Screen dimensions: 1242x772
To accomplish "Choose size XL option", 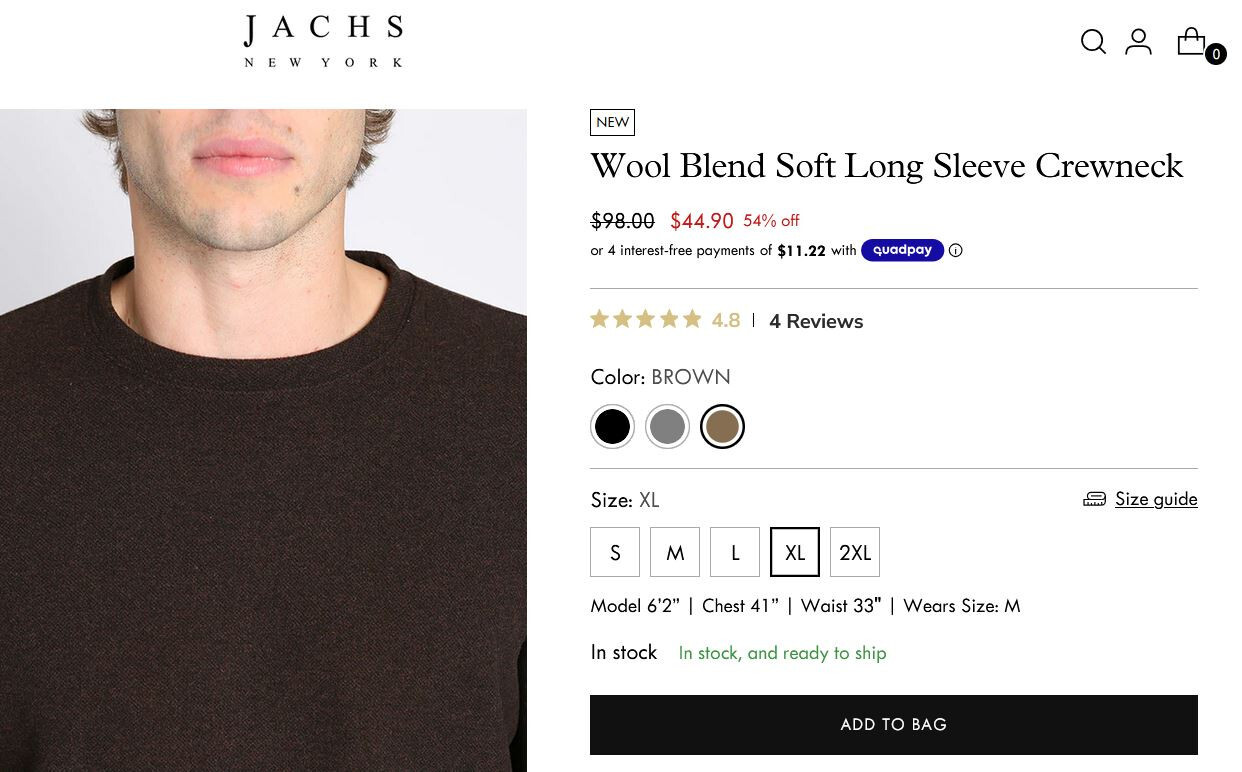I will pyautogui.click(x=795, y=552).
